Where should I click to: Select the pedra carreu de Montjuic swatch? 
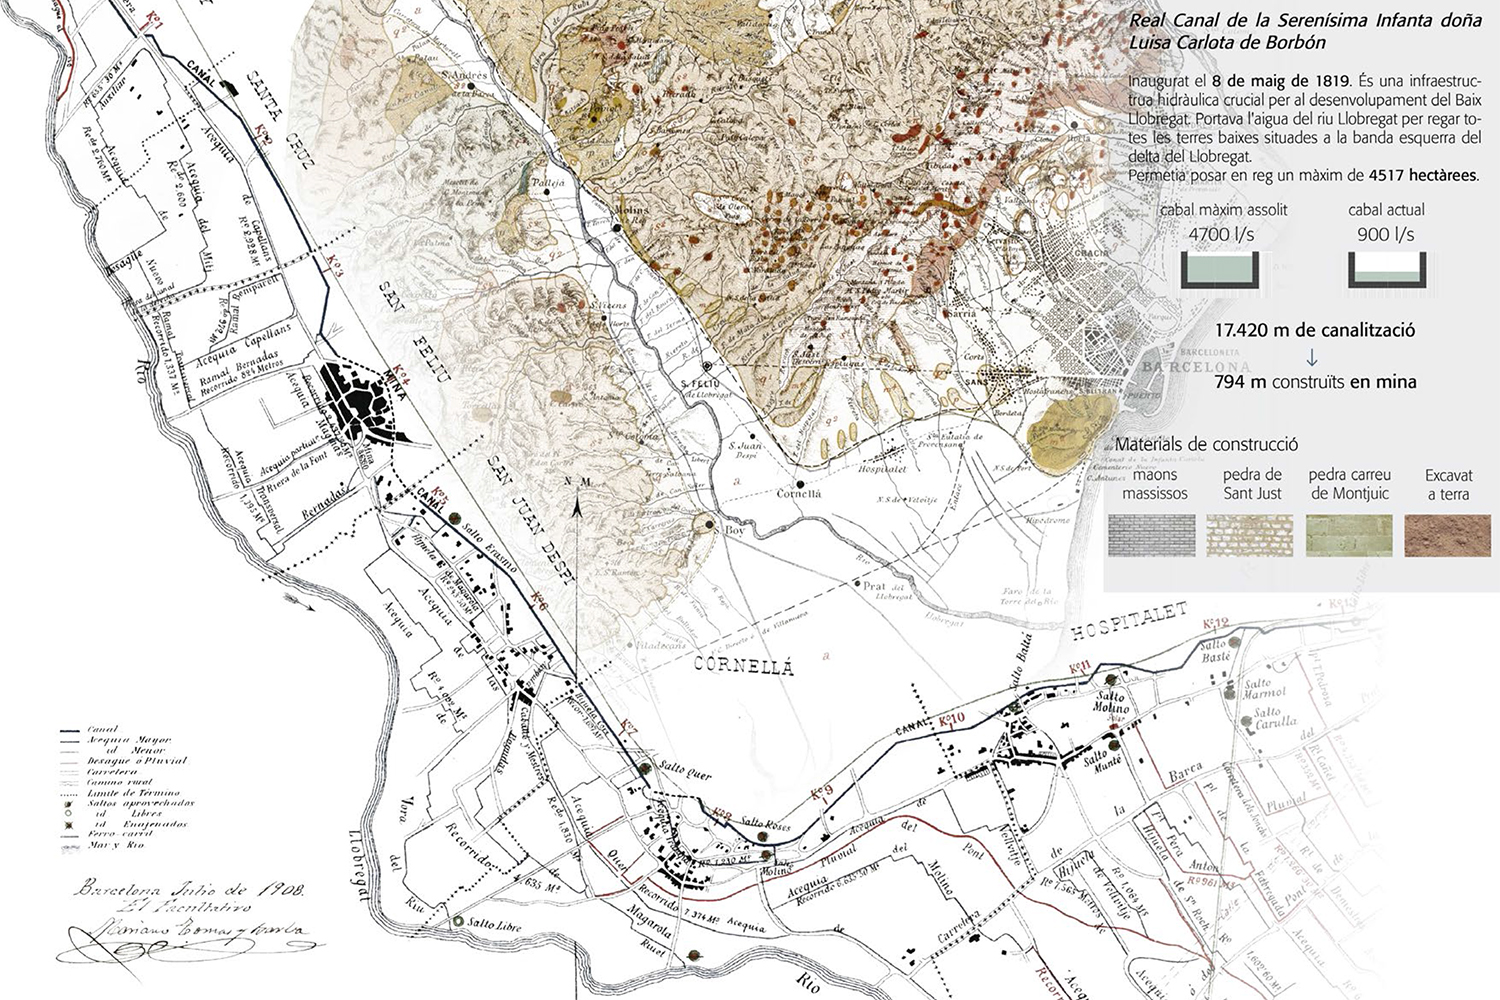point(1349,536)
